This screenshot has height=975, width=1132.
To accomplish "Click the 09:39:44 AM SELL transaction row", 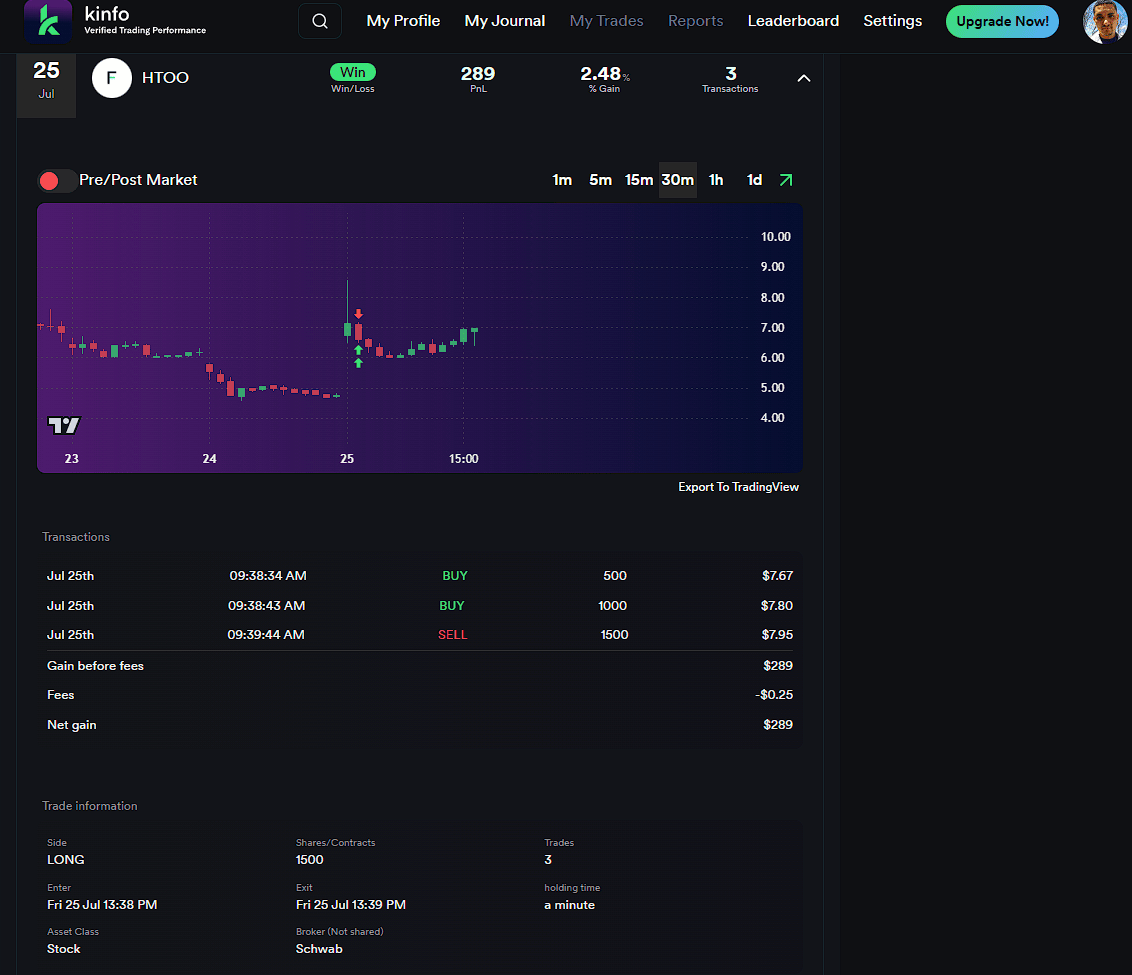I will tap(420, 635).
